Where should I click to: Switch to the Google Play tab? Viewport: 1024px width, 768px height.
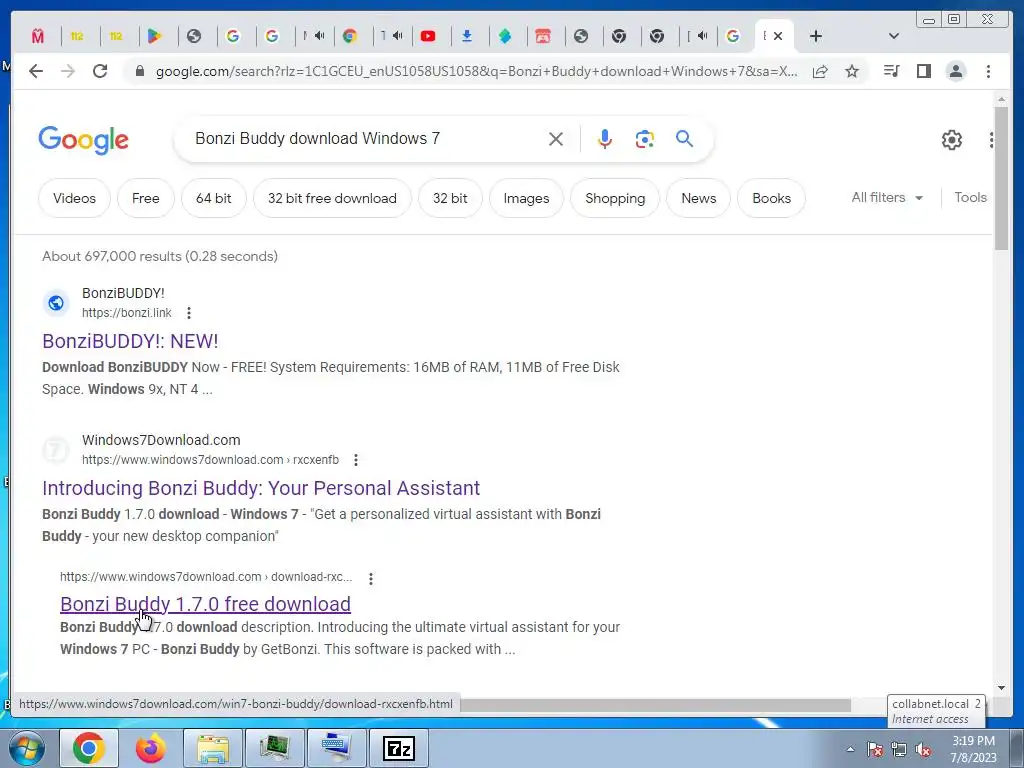point(155,36)
